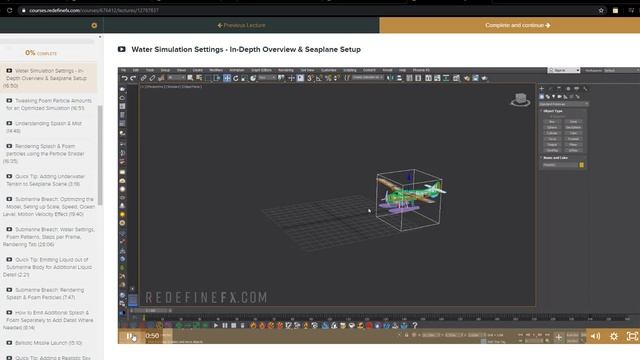Collapse the Object Type rollout
This screenshot has width=640, height=360.
coord(553,111)
